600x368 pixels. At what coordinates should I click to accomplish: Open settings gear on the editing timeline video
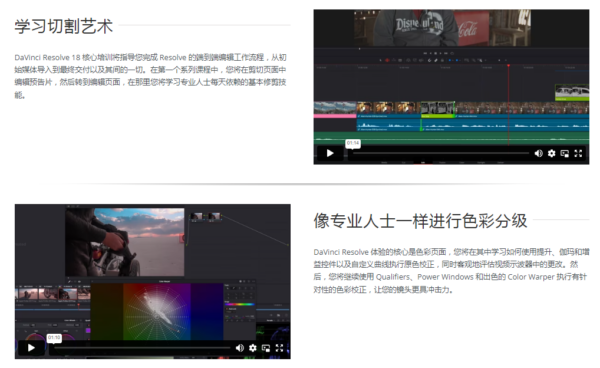[551, 153]
